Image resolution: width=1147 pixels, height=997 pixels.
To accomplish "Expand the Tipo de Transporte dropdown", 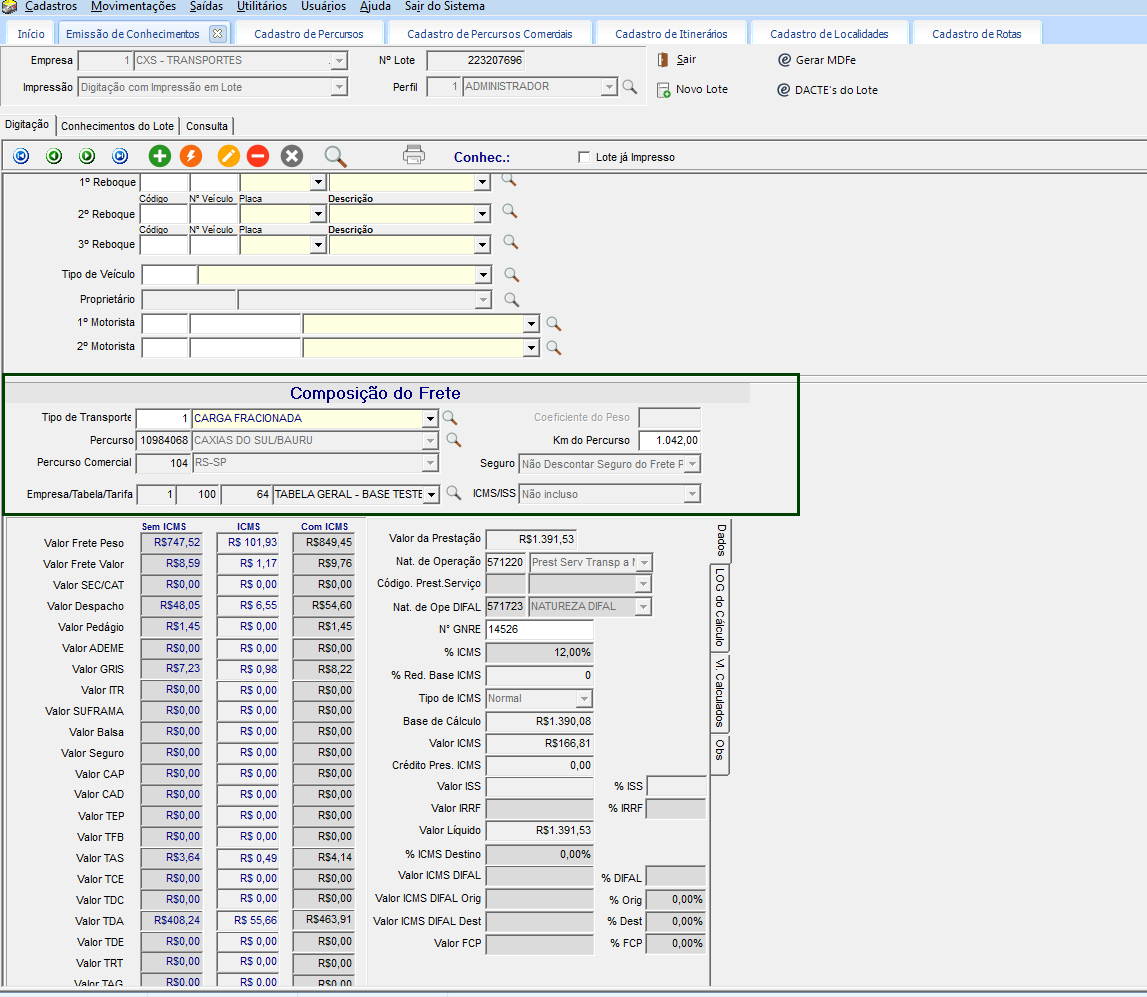I will click(x=430, y=419).
